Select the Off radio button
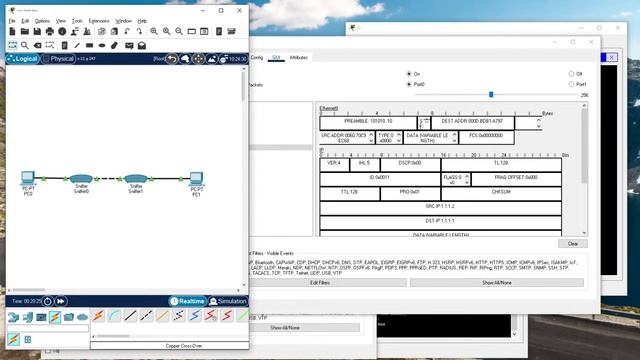Screen dimensions: 640x360 pos(571,74)
